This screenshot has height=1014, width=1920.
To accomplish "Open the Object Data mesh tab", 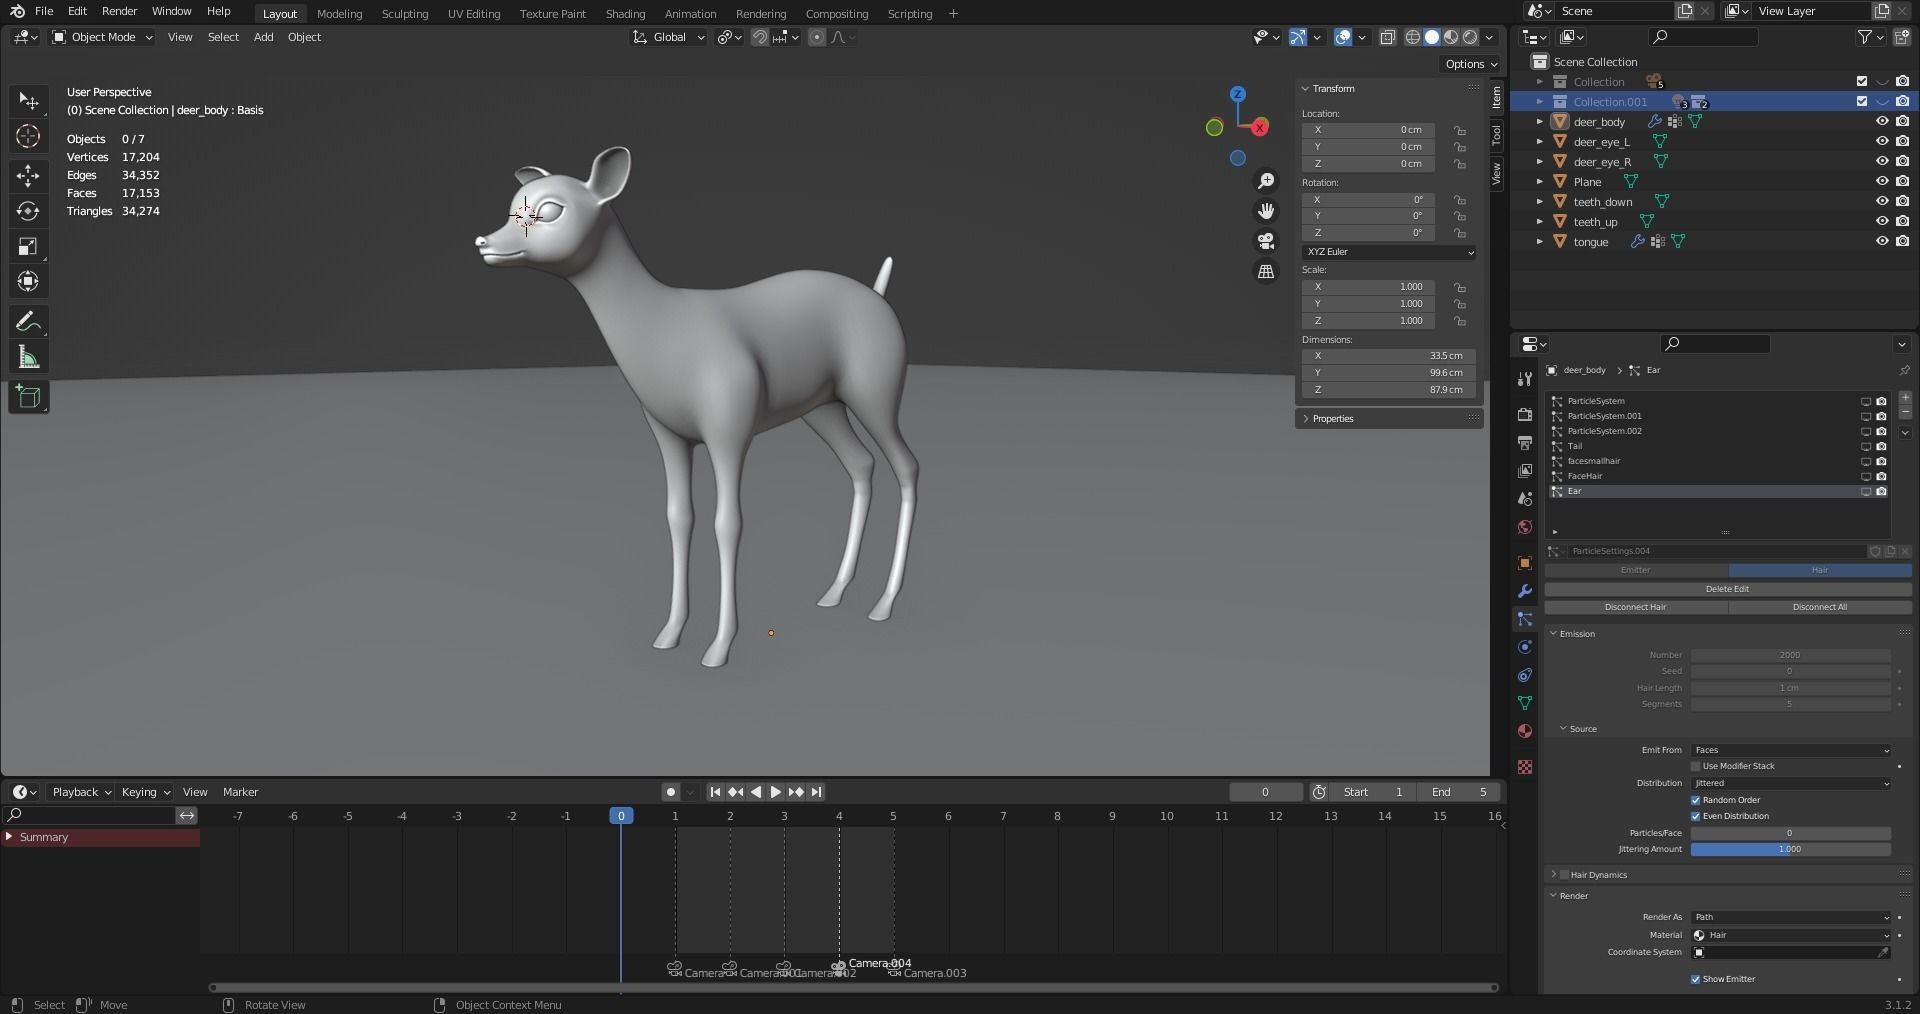I will point(1525,703).
